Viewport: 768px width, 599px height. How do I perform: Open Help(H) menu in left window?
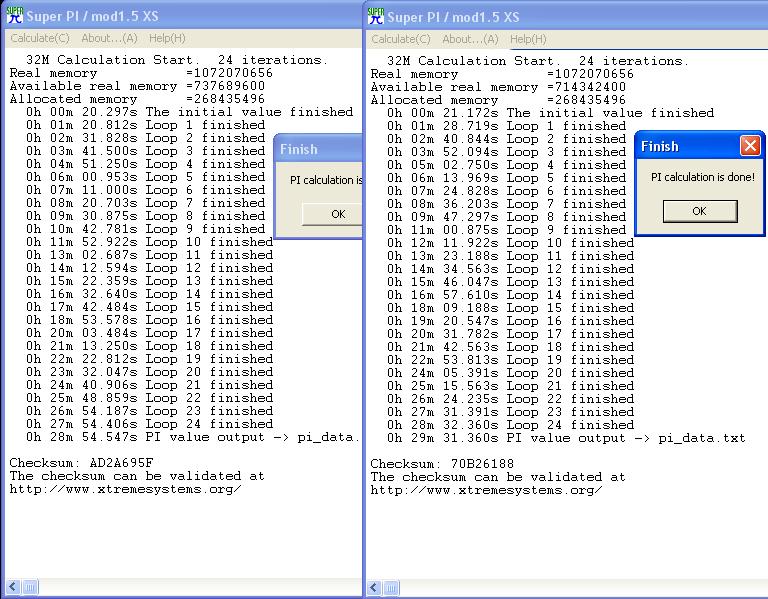point(167,38)
